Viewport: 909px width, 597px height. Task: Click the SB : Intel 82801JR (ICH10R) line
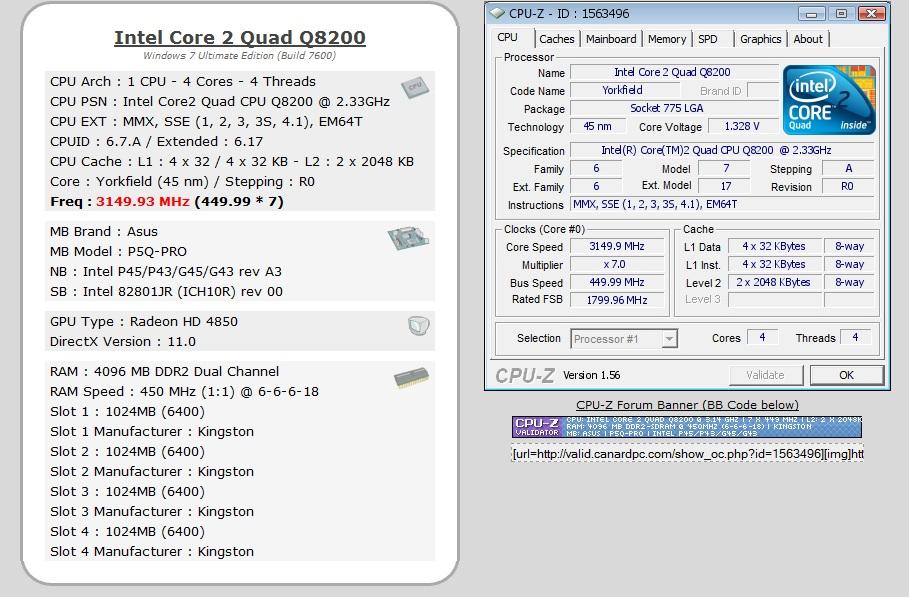166,292
